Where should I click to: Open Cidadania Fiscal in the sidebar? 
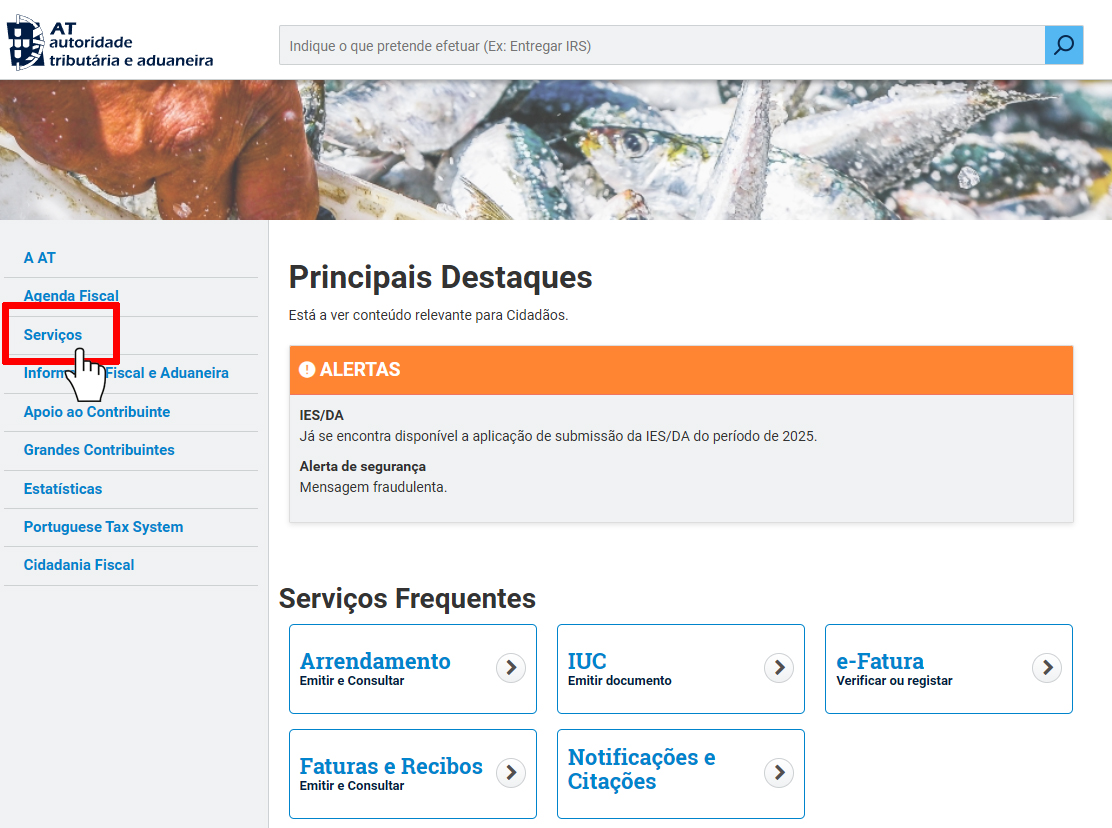click(x=79, y=565)
